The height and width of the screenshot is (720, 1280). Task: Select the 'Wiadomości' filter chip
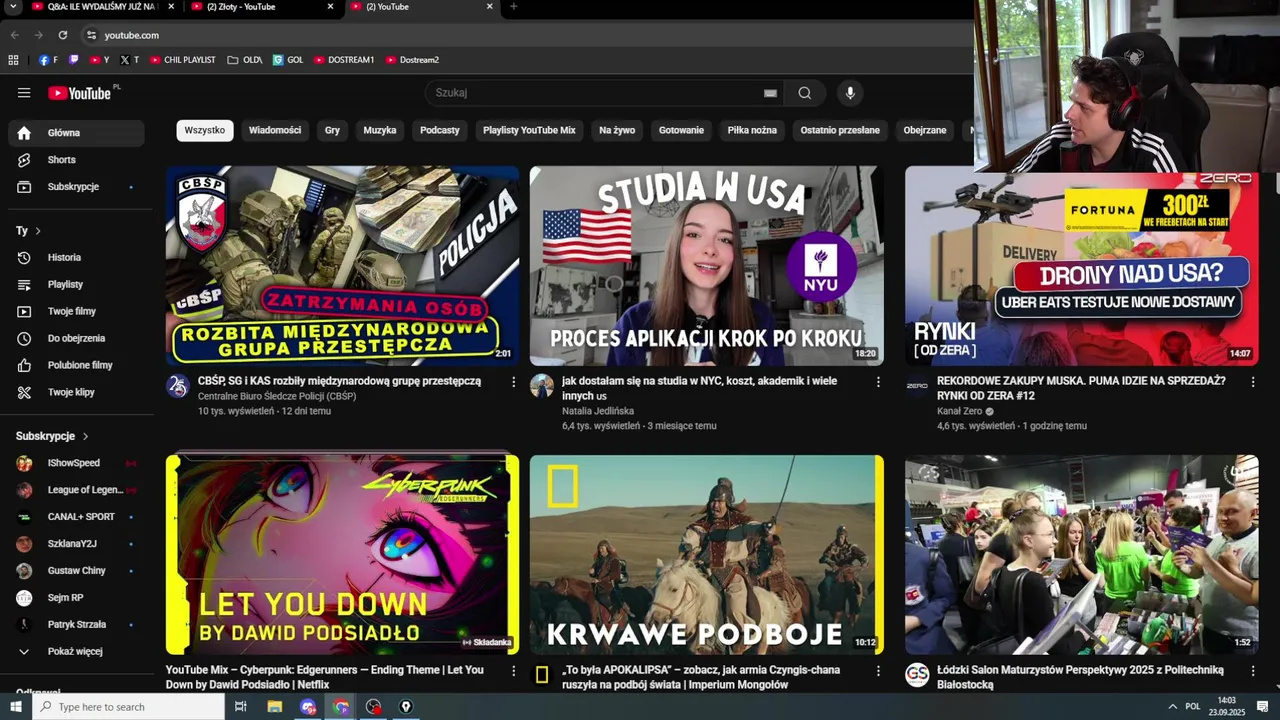275,130
